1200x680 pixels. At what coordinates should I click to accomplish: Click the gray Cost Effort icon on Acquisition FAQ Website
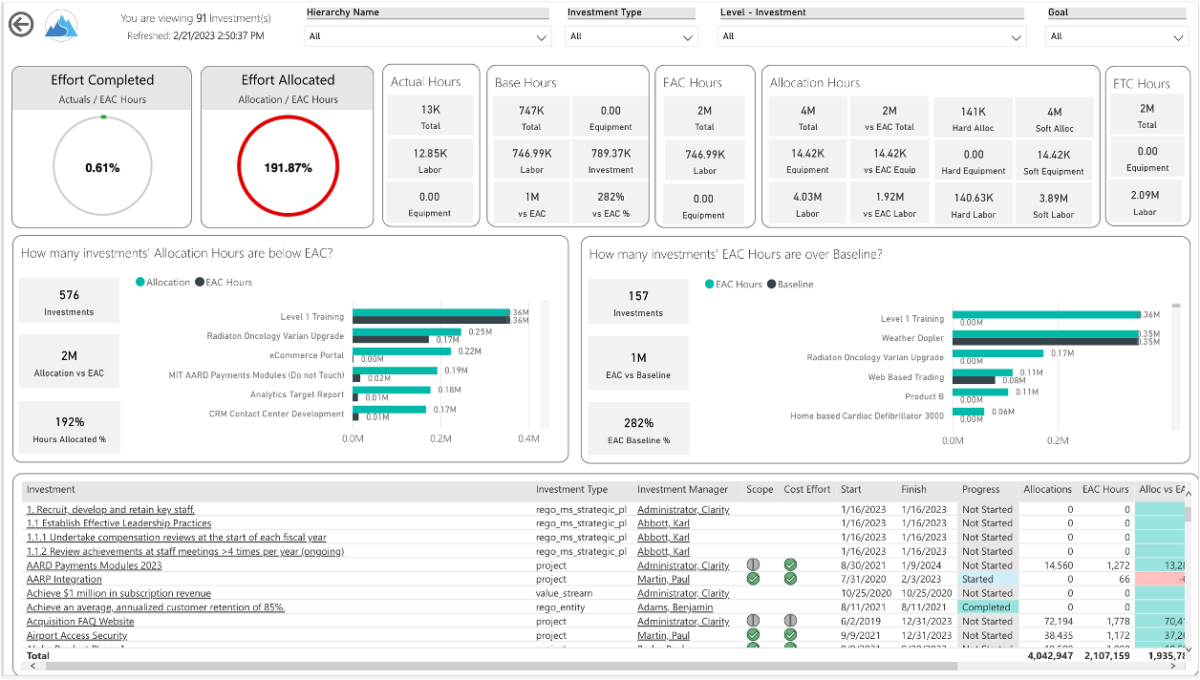[790, 621]
